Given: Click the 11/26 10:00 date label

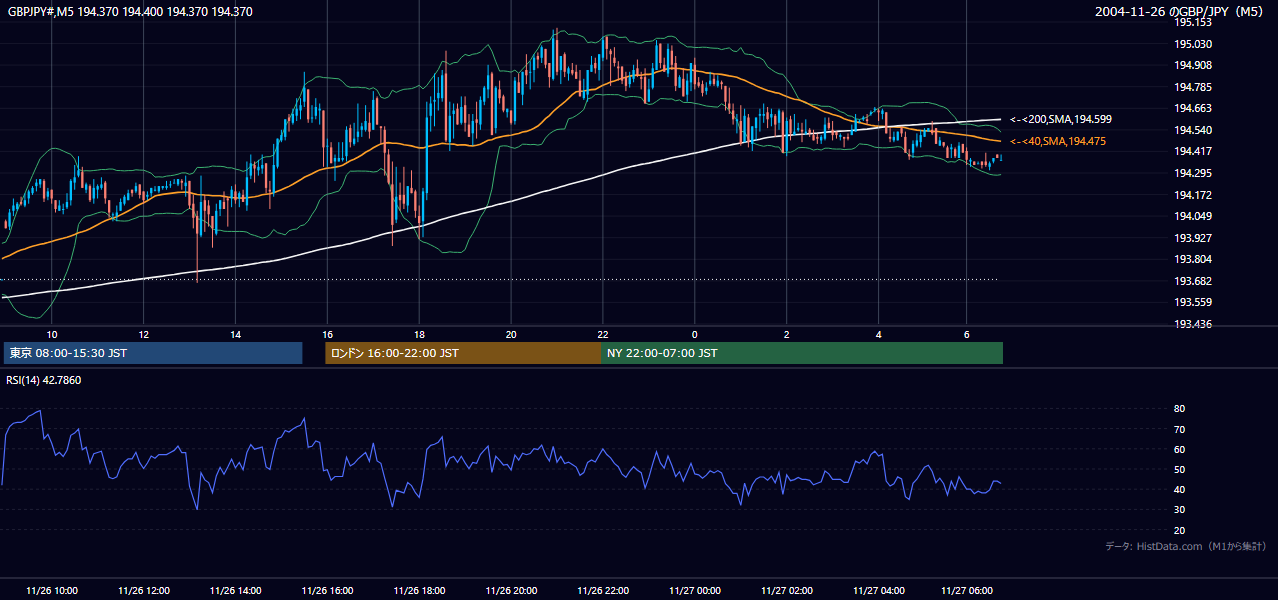Looking at the screenshot, I should coord(52,591).
